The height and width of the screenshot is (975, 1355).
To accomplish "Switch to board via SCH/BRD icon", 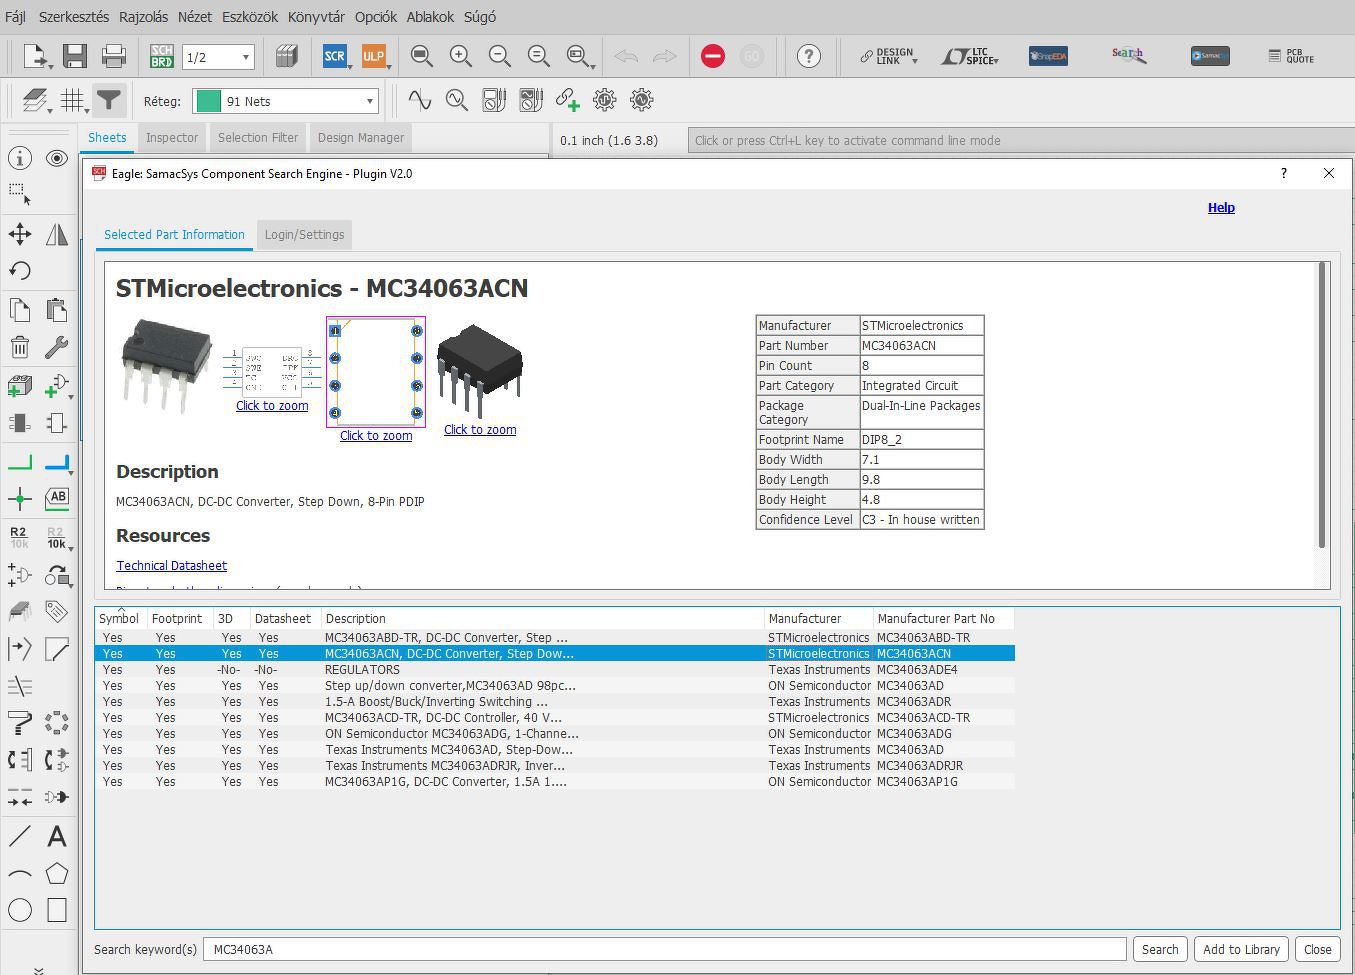I will [x=161, y=56].
